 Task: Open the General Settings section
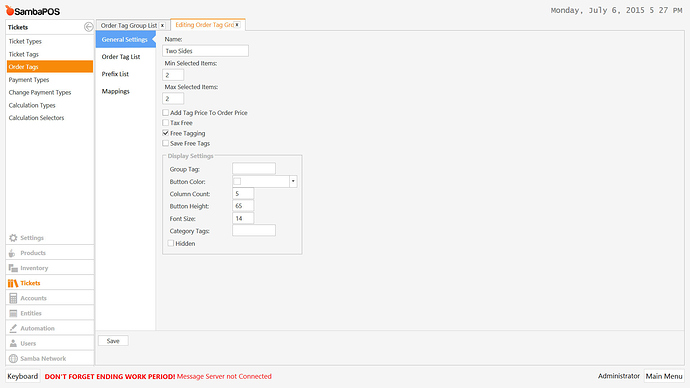click(125, 40)
